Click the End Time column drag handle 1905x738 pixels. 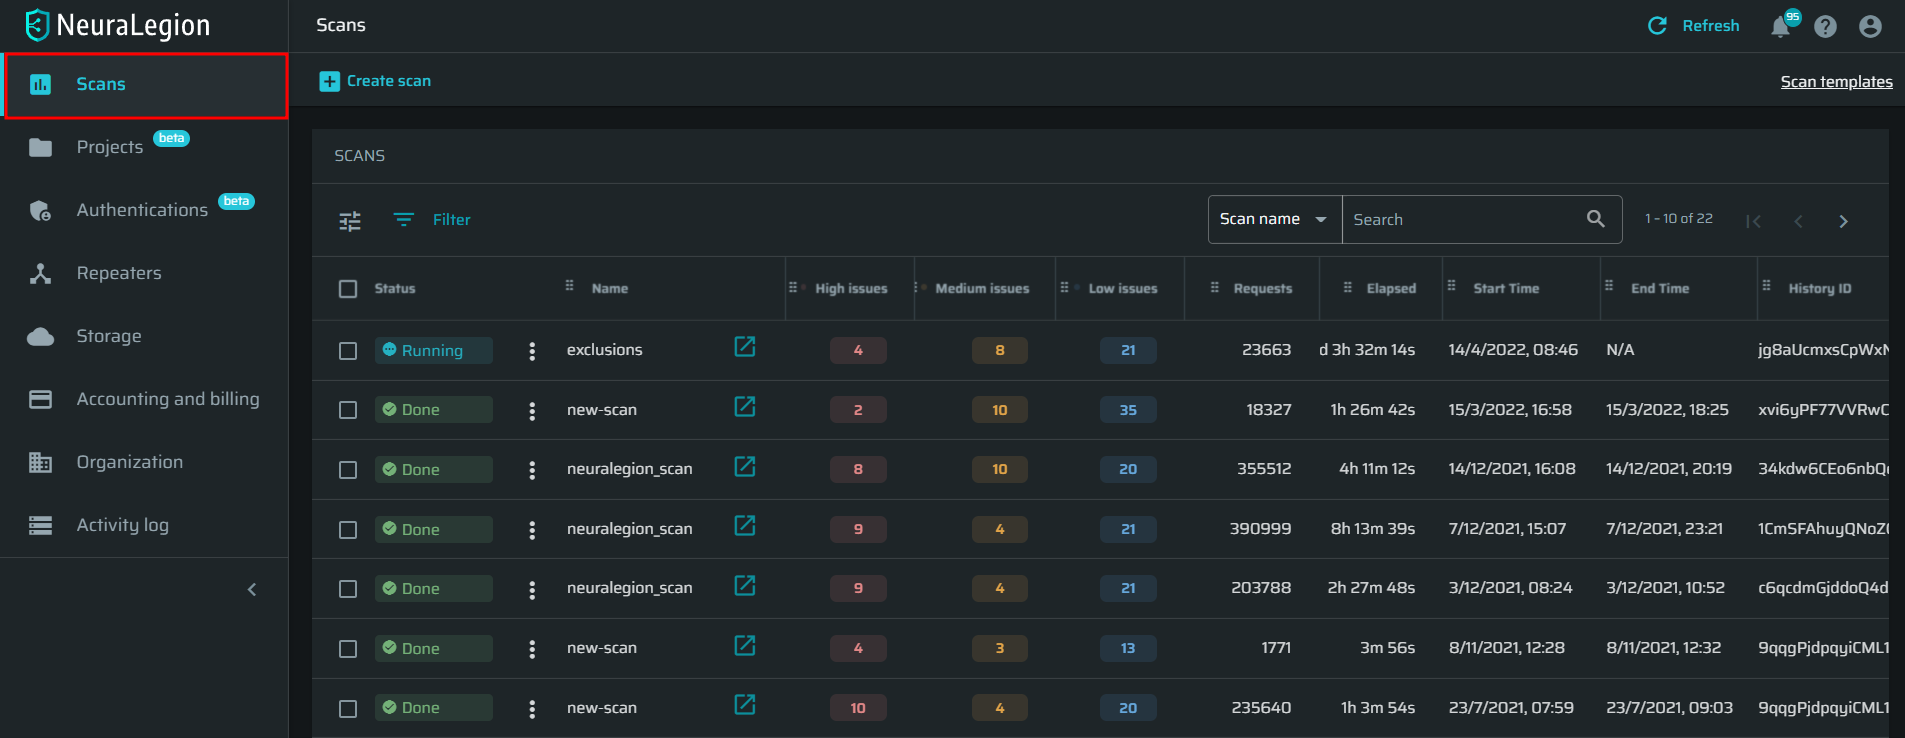[x=1609, y=286]
